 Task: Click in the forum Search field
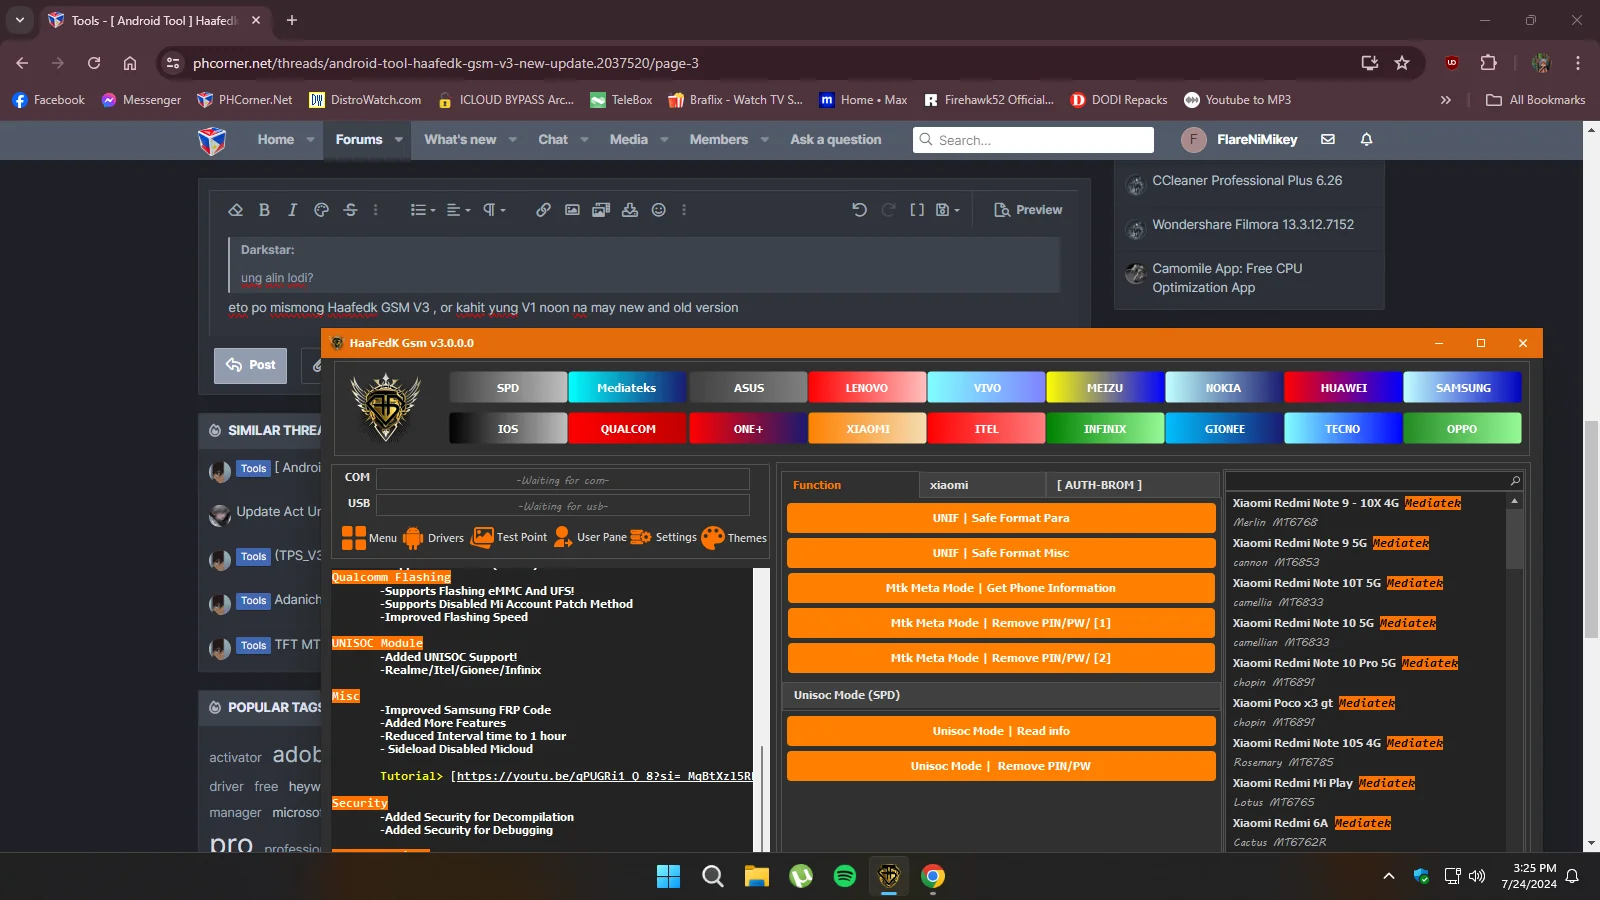pyautogui.click(x=1033, y=140)
